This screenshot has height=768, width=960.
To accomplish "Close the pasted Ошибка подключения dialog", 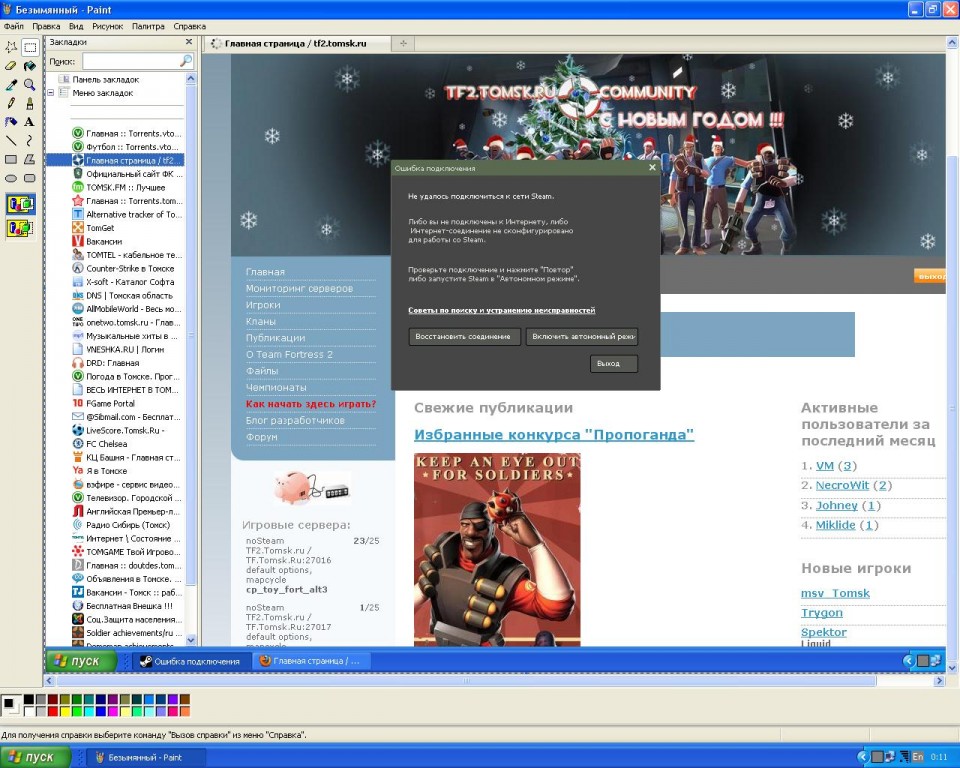I will [652, 167].
